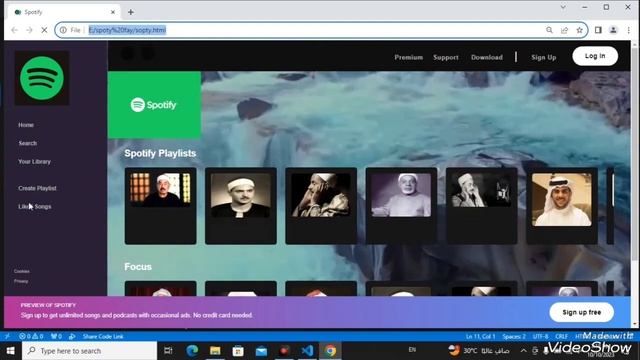The height and width of the screenshot is (360, 640).
Task: Open Liked Songs in sidebar
Action: (35, 207)
